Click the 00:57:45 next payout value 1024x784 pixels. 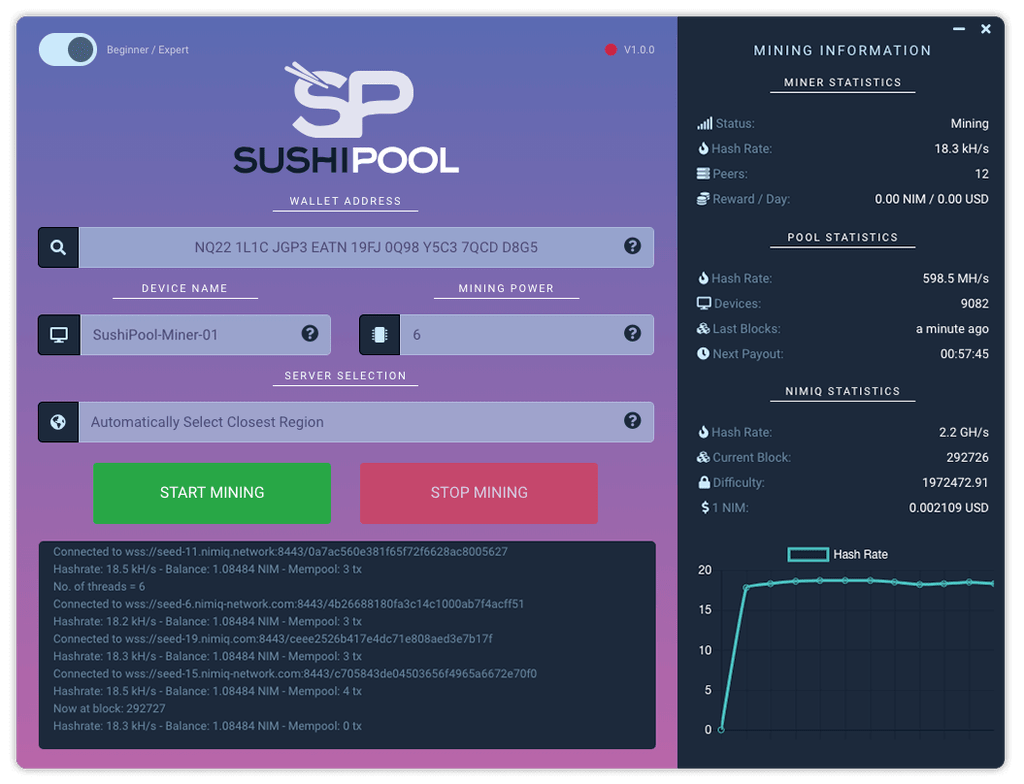point(965,353)
